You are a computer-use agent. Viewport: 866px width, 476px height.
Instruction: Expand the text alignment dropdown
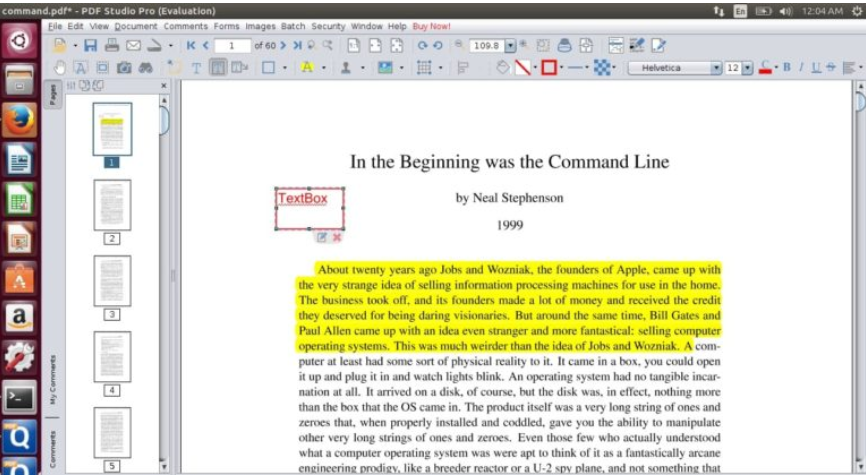860,68
